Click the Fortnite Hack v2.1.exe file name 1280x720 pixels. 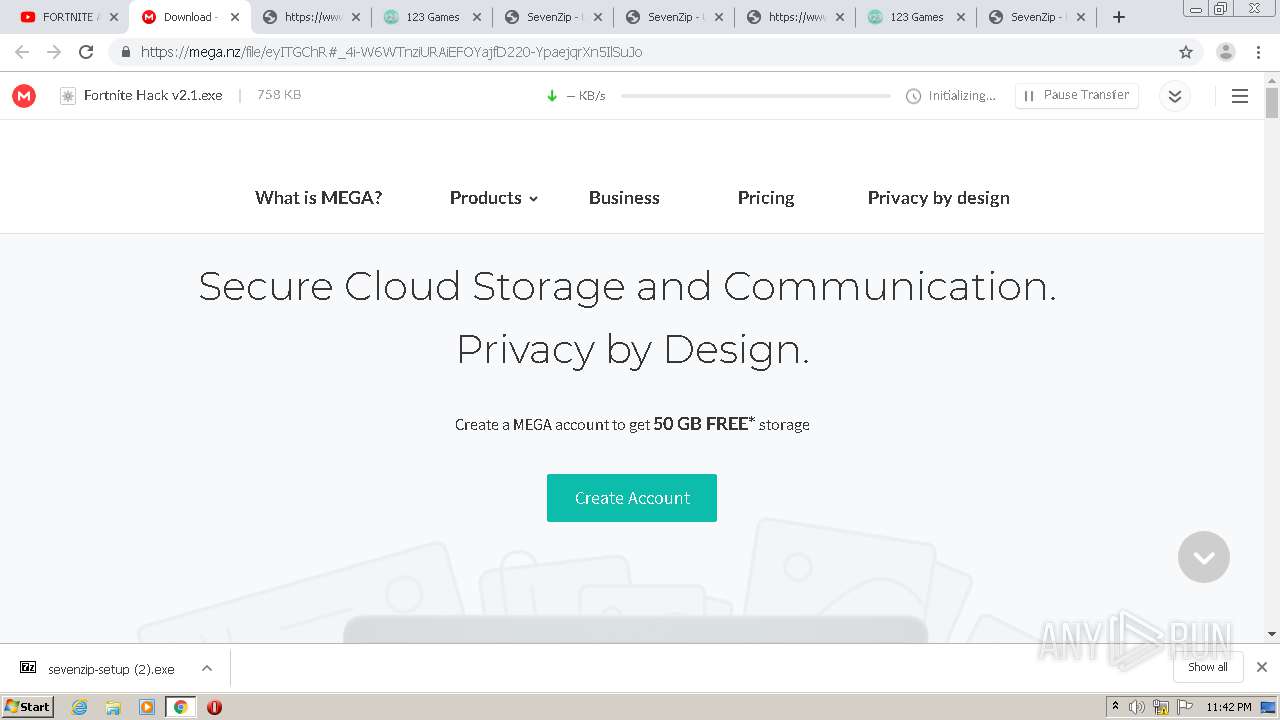point(153,96)
